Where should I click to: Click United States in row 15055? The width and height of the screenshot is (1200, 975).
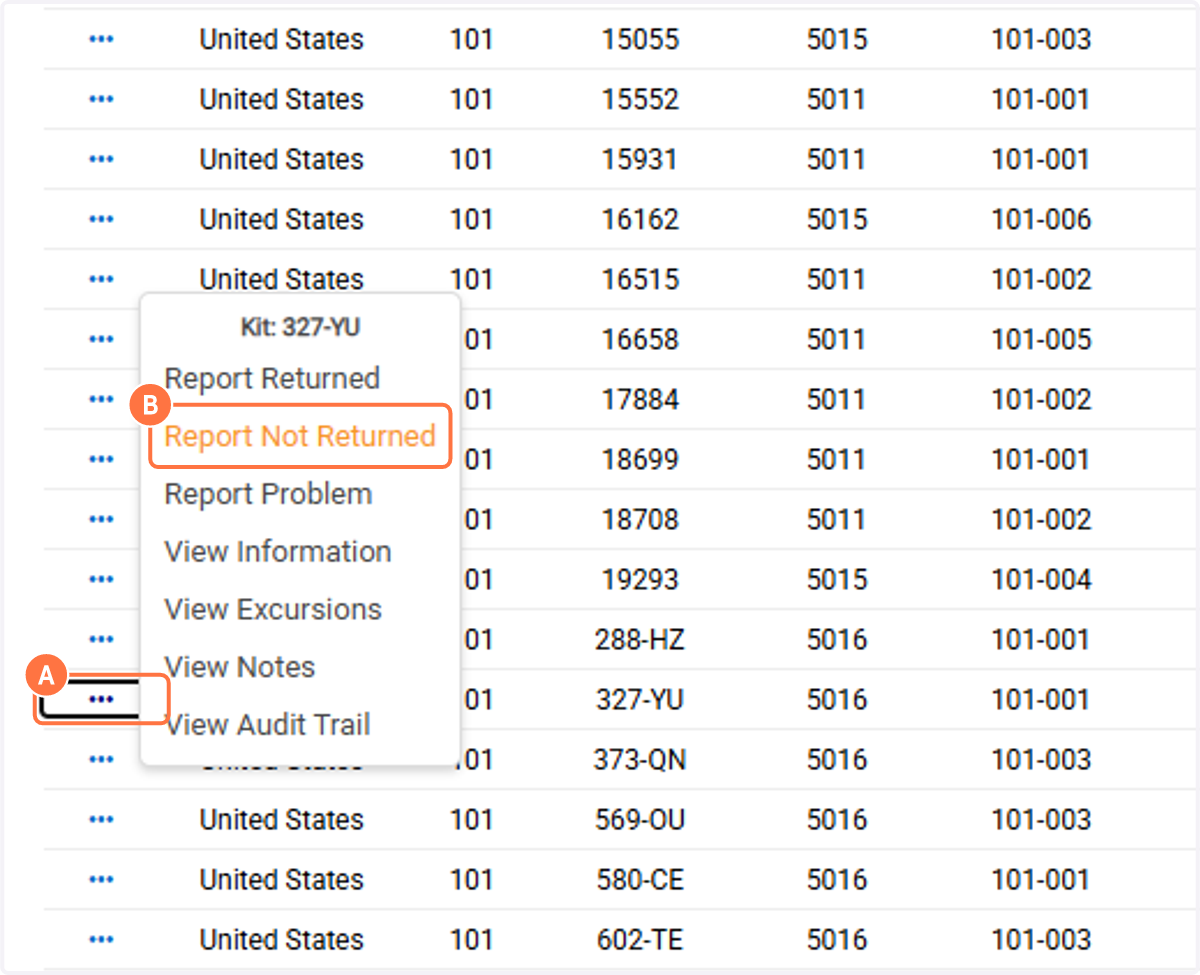pyautogui.click(x=282, y=40)
